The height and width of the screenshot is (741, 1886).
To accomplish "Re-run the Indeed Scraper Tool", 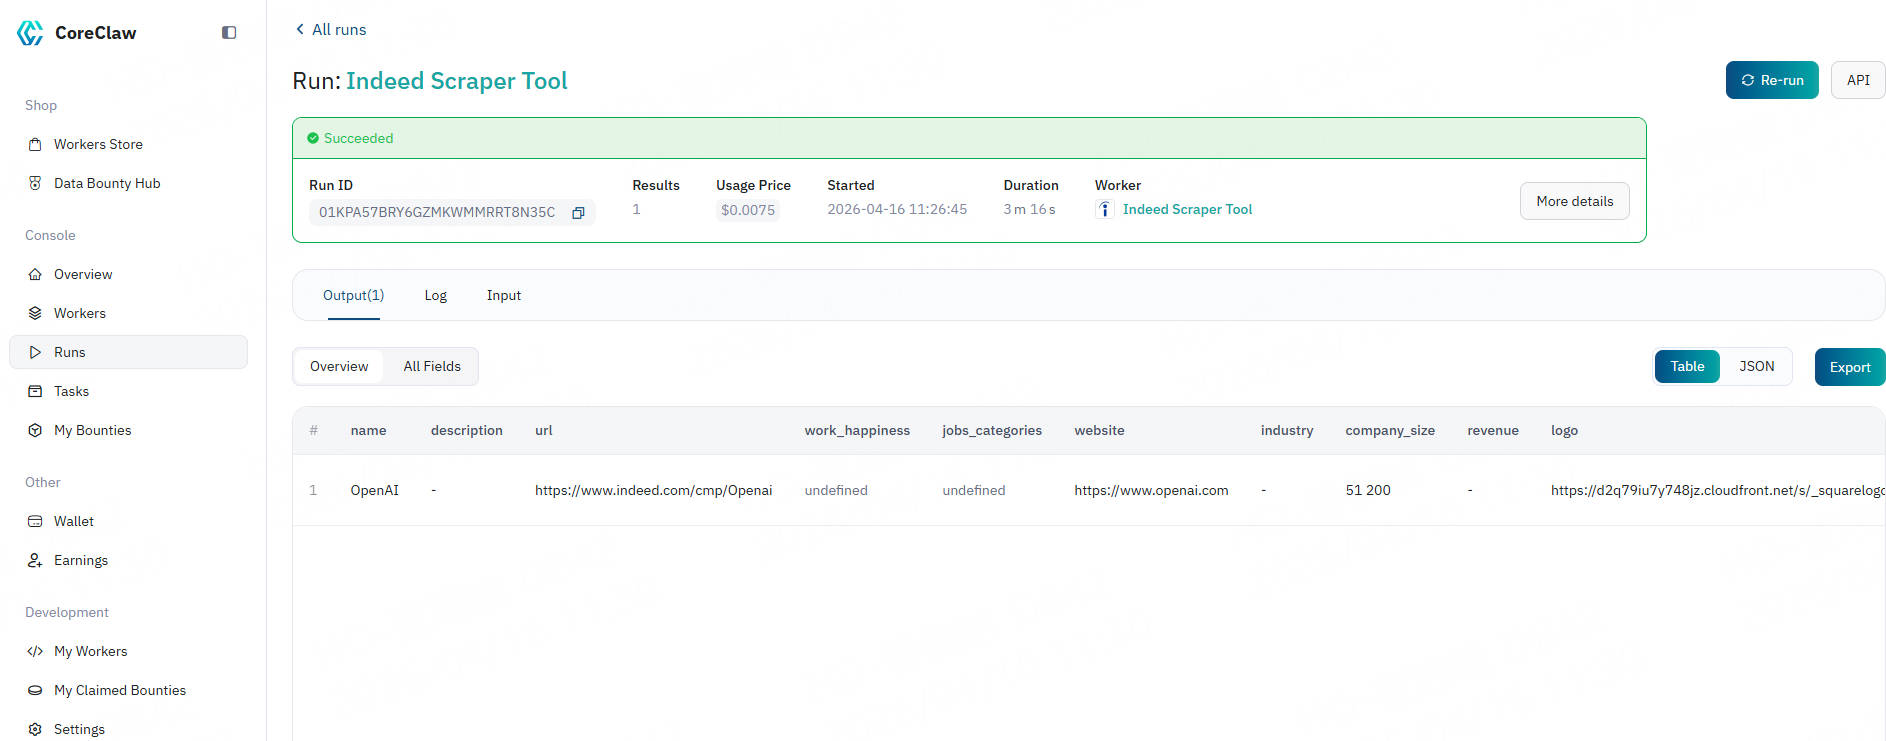I will 1771,80.
